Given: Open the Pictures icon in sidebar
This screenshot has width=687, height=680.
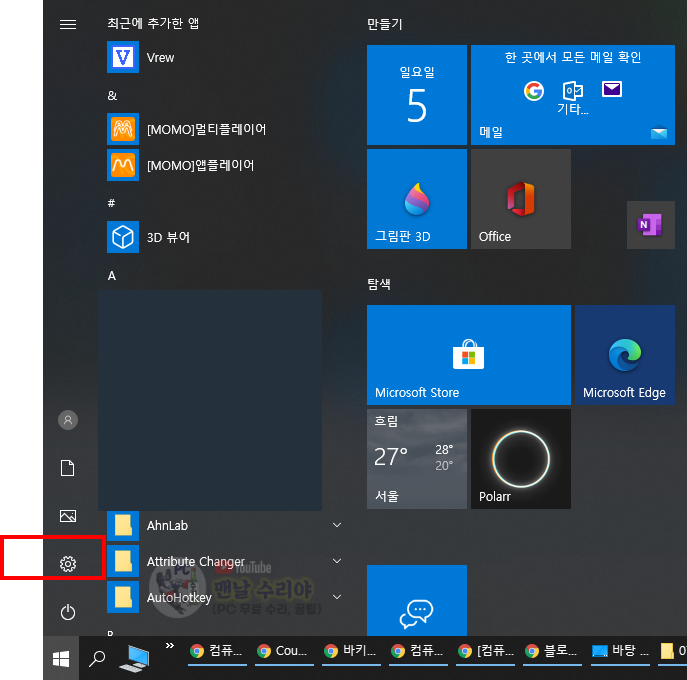Looking at the screenshot, I should click(68, 516).
